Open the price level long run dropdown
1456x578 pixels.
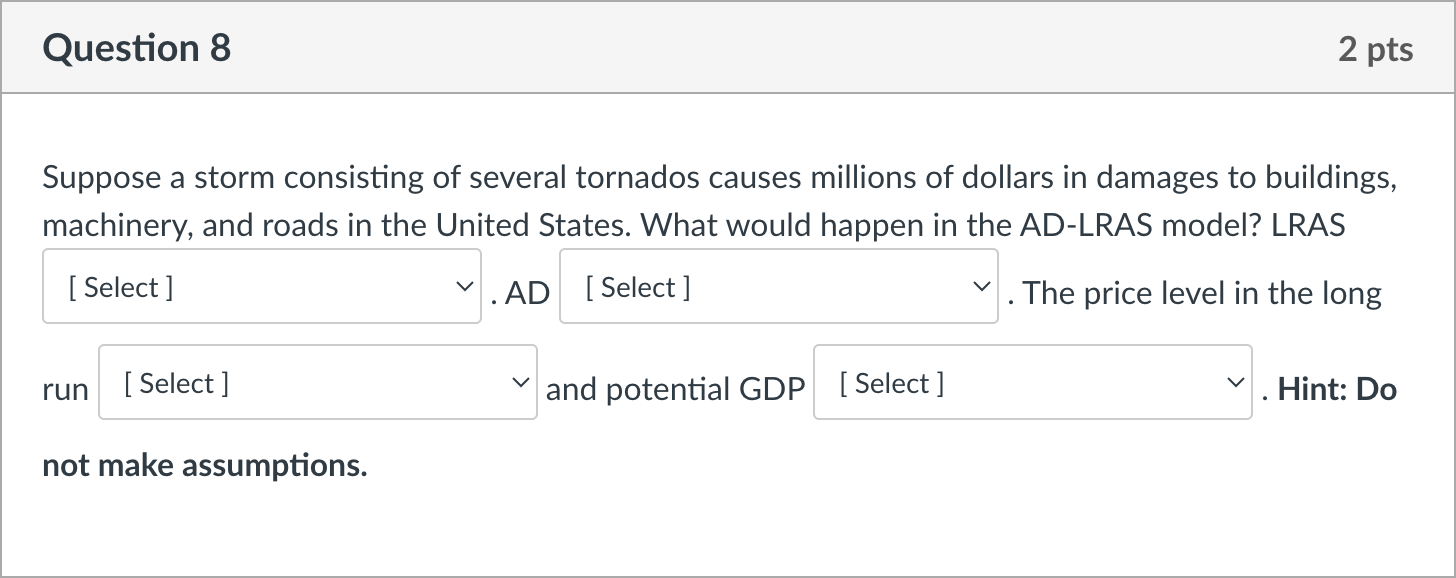317,382
